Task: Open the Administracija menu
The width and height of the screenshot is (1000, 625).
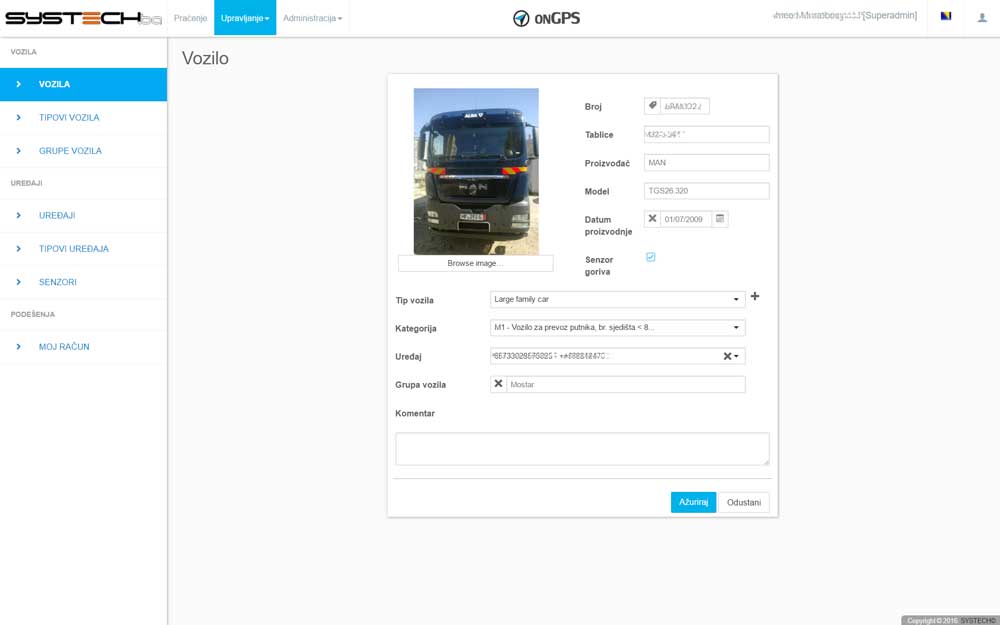Action: pos(312,18)
